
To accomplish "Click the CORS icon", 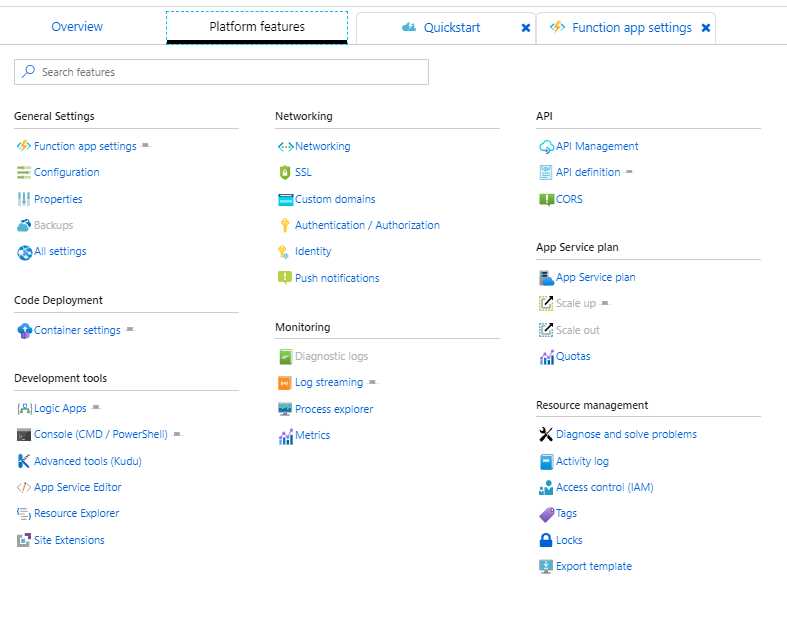I will click(x=546, y=200).
